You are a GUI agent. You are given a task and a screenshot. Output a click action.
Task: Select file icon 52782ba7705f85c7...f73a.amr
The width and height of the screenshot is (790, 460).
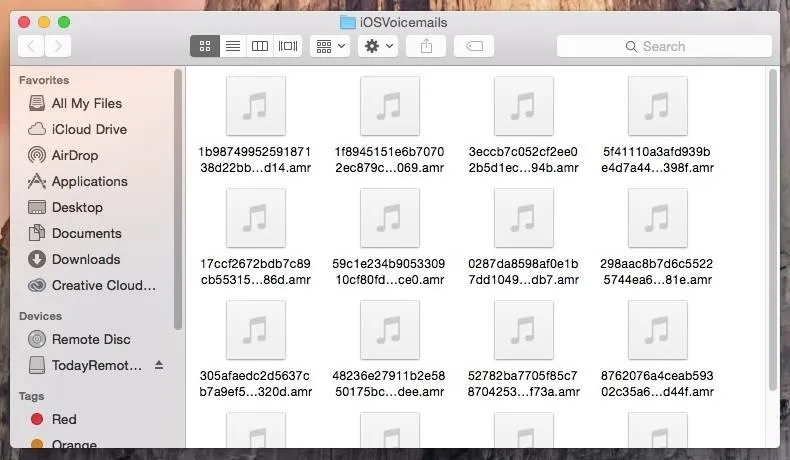pyautogui.click(x=524, y=330)
